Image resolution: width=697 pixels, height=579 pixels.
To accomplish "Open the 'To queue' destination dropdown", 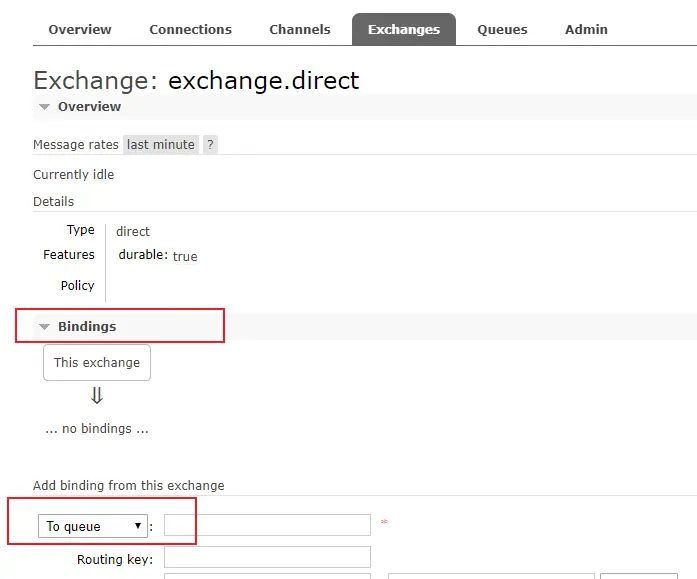I will (x=93, y=526).
